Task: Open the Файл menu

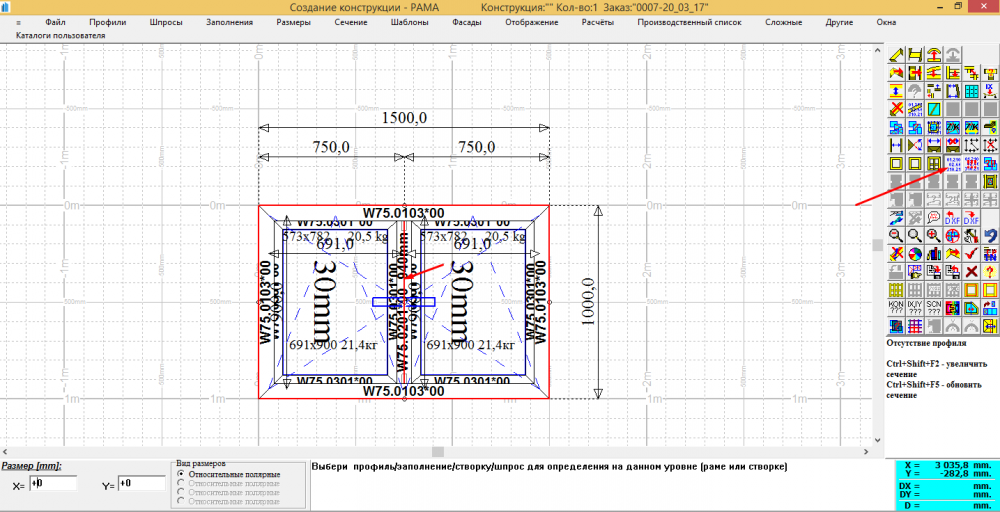Action: 55,22
